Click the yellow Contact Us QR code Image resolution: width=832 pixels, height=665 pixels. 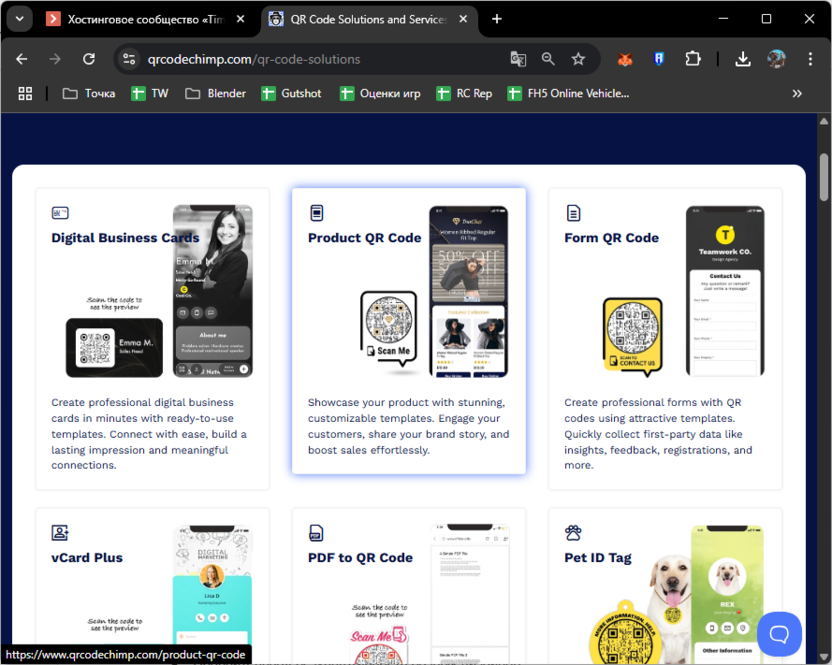click(x=632, y=336)
